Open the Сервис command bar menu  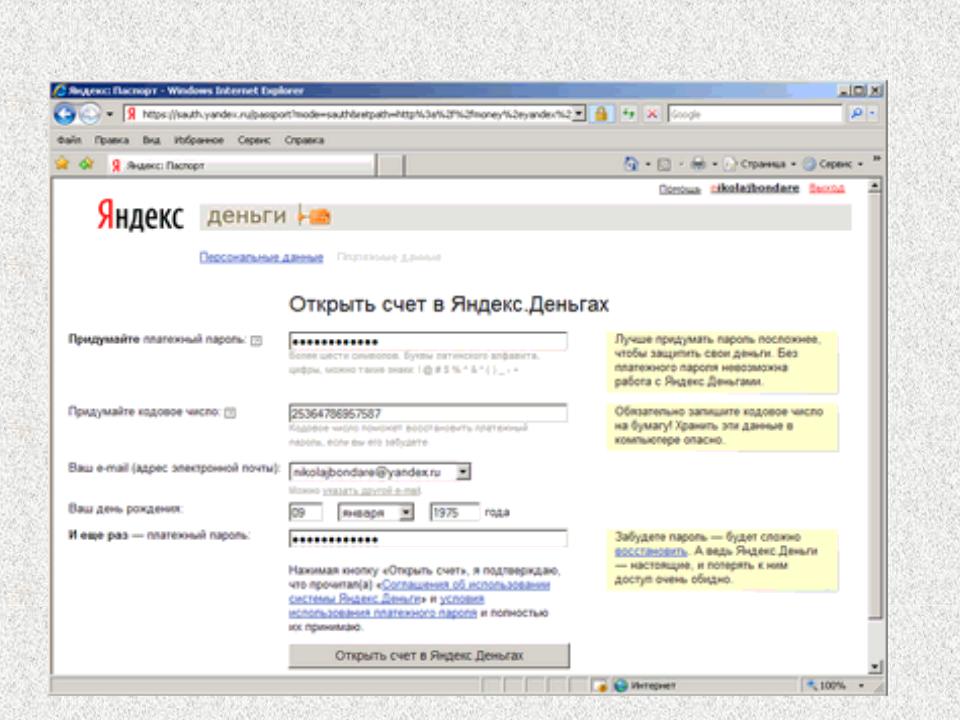pos(833,164)
